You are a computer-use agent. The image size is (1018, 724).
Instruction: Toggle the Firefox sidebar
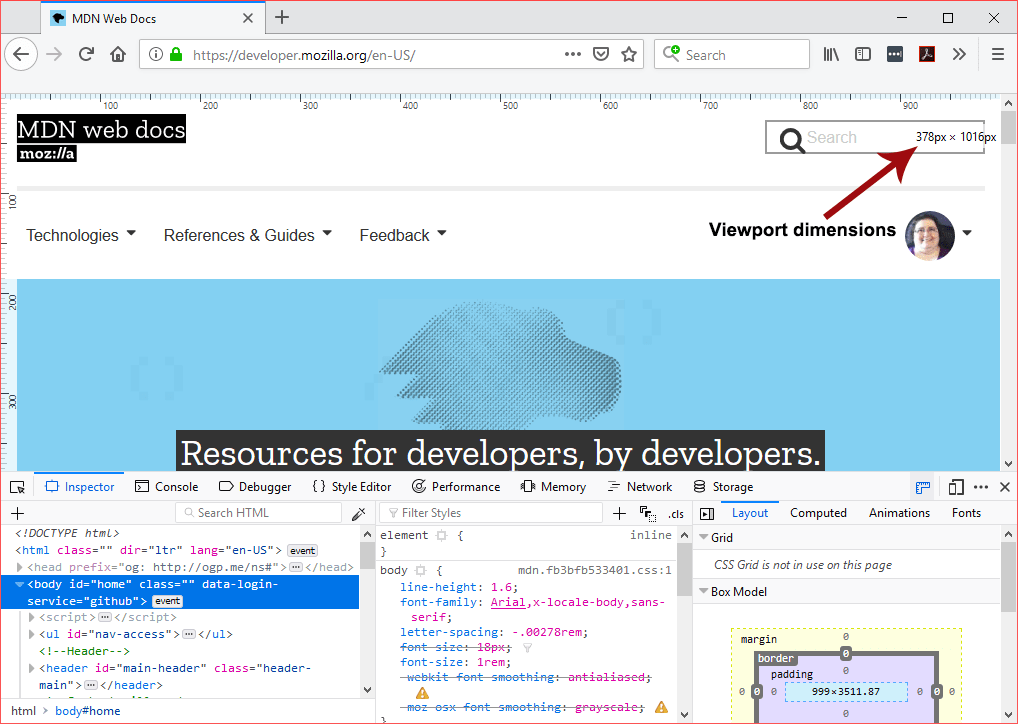pyautogui.click(x=862, y=54)
